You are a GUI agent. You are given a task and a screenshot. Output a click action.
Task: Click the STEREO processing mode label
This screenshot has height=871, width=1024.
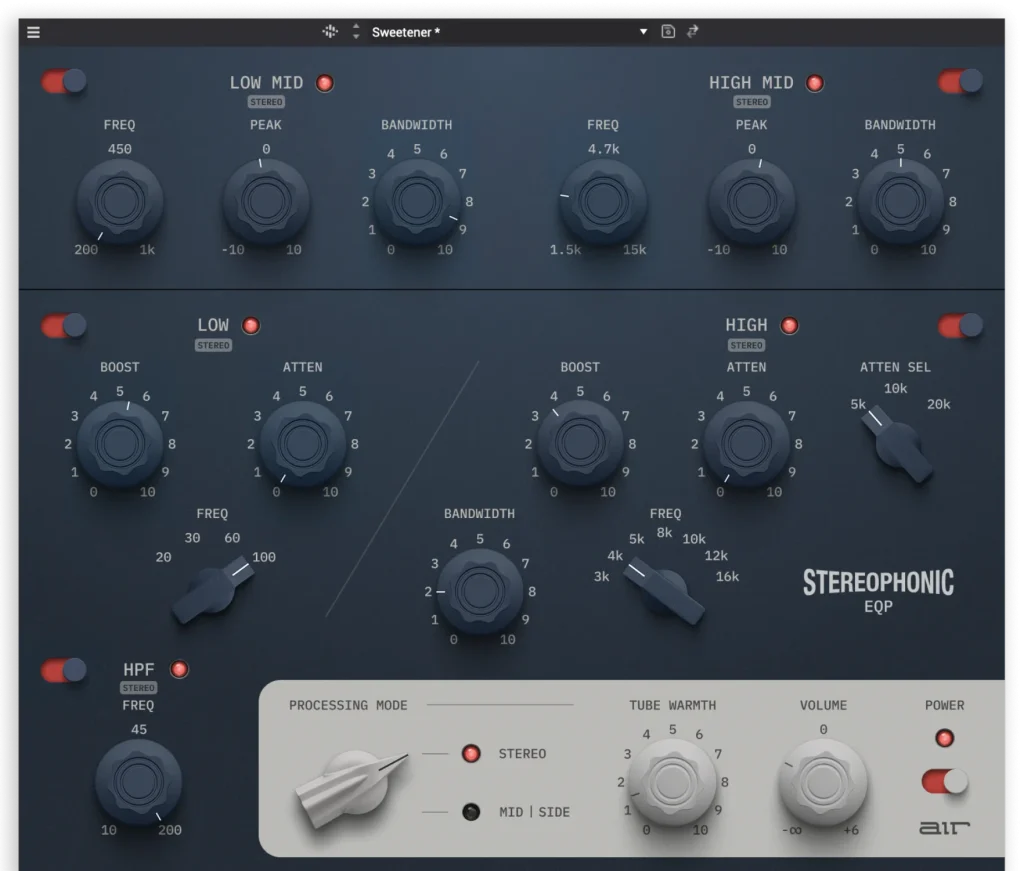click(522, 754)
